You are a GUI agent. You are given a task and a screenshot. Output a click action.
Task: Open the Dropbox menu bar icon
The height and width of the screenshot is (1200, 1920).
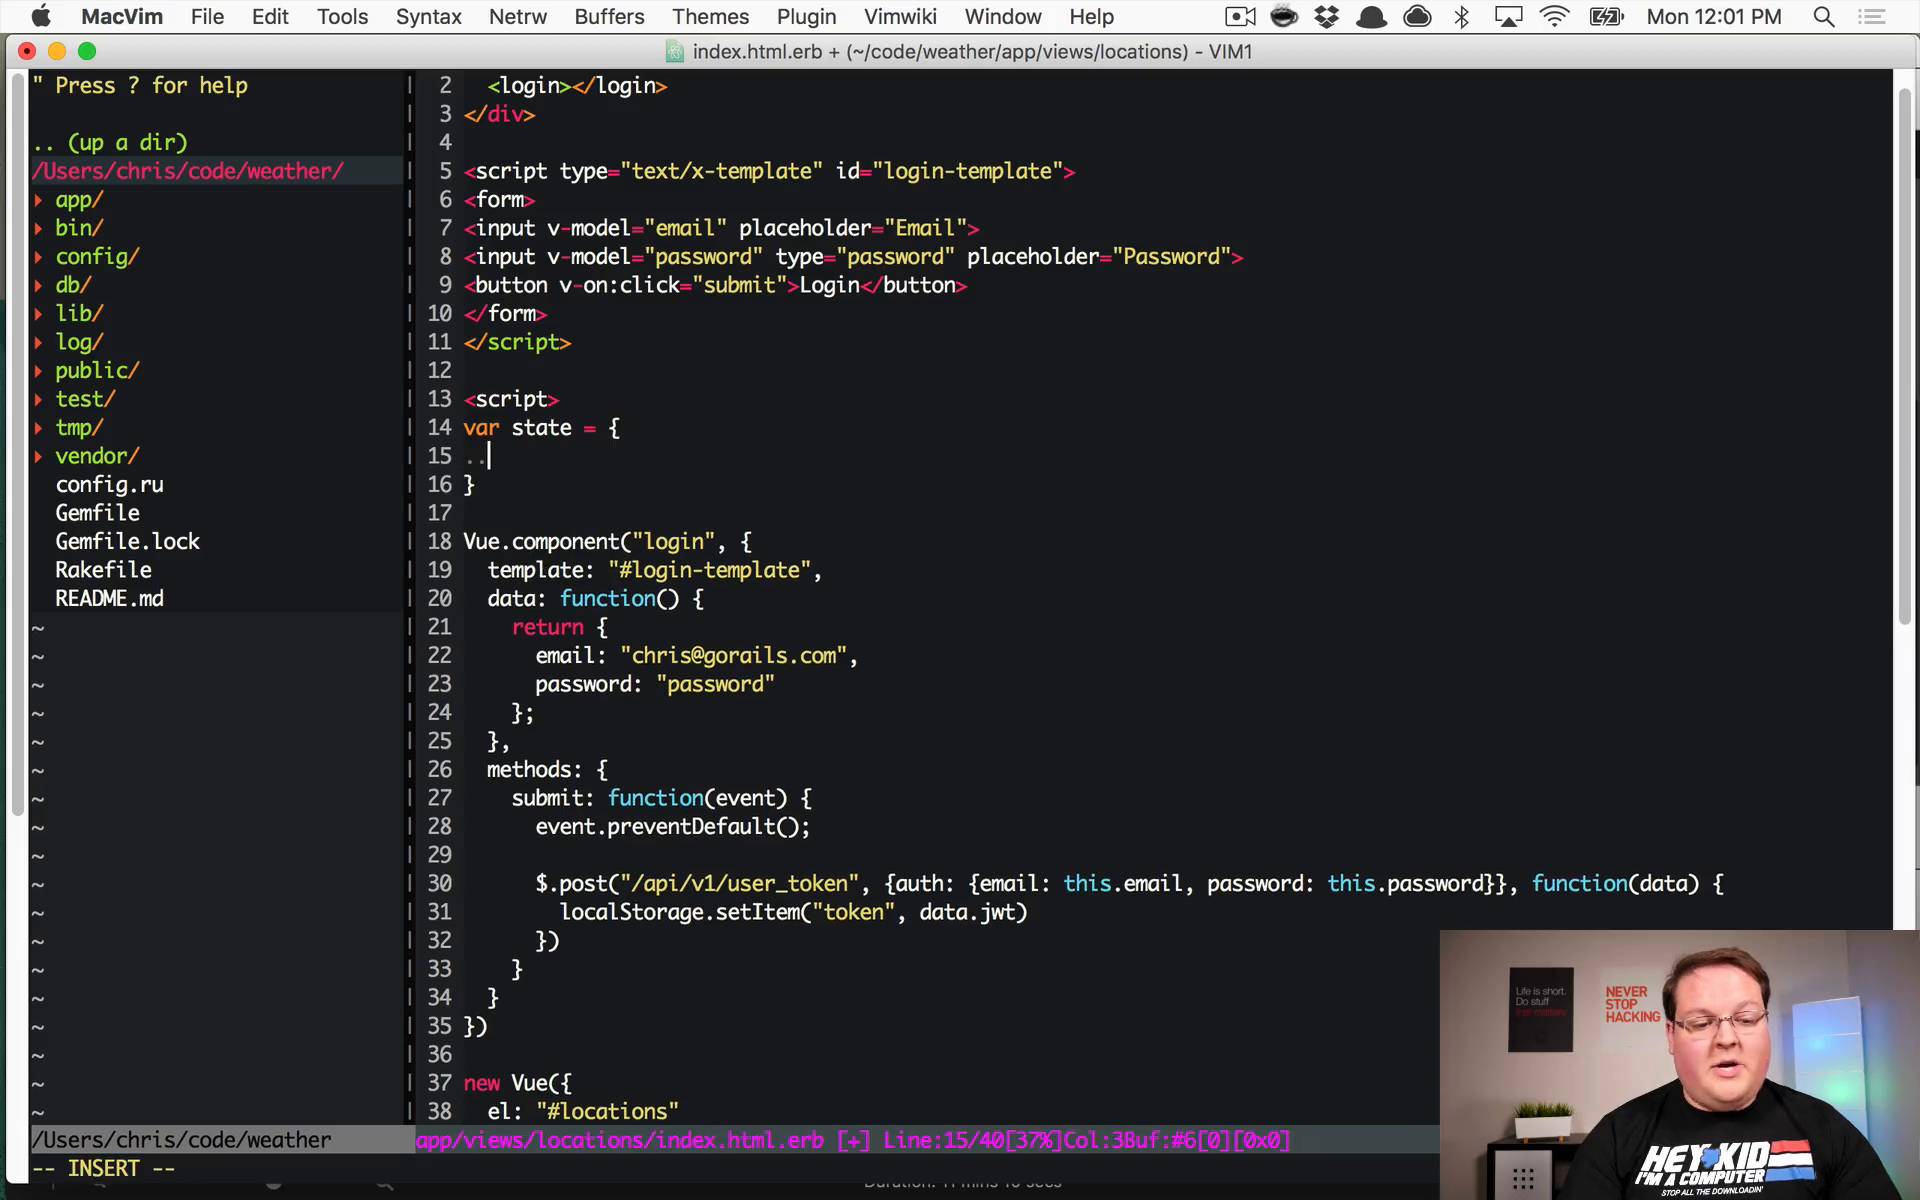pyautogui.click(x=1327, y=16)
